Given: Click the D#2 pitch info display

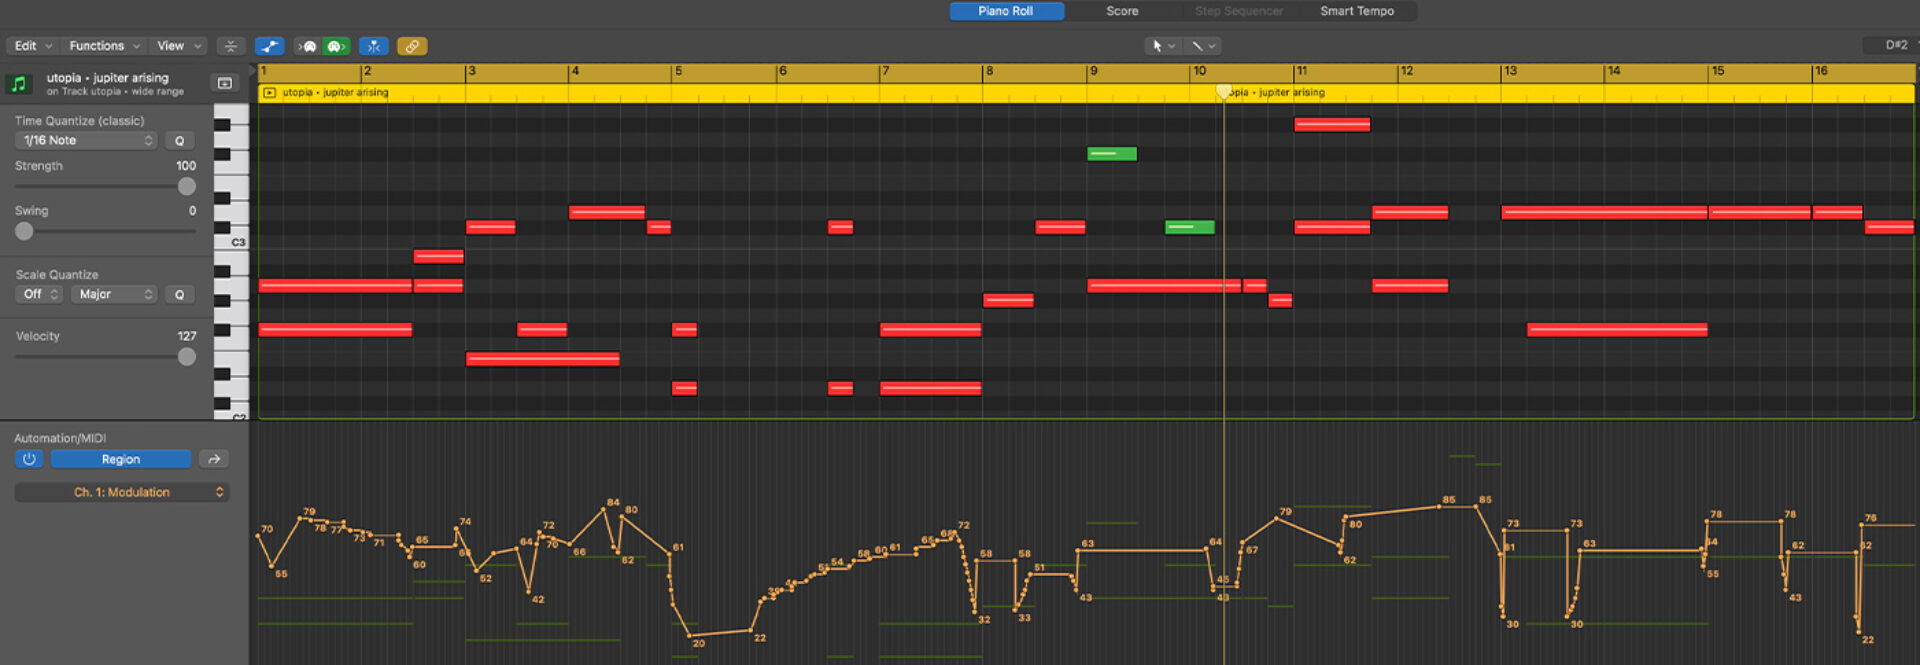Looking at the screenshot, I should [1896, 45].
